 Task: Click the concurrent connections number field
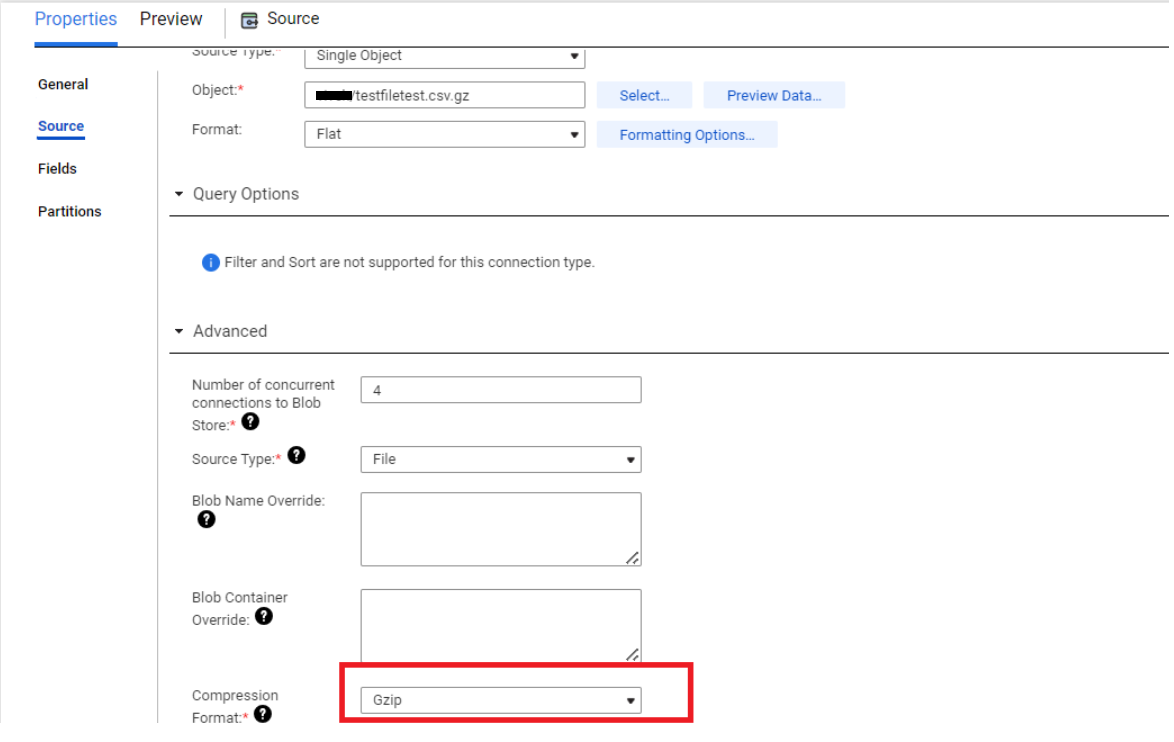(501, 390)
